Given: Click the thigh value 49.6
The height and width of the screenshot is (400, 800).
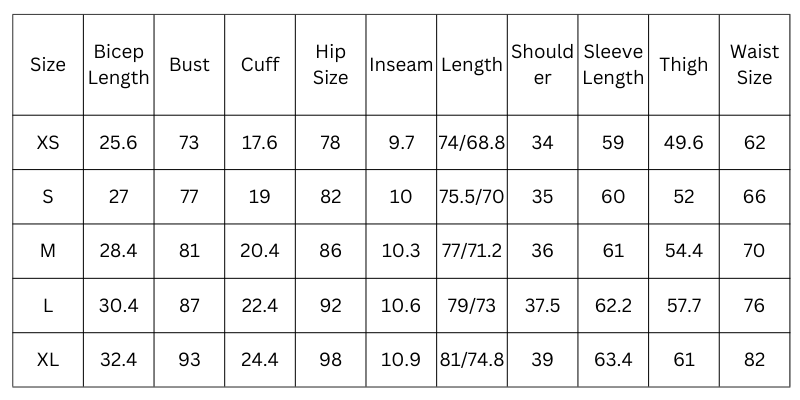Looking at the screenshot, I should click(x=684, y=143).
